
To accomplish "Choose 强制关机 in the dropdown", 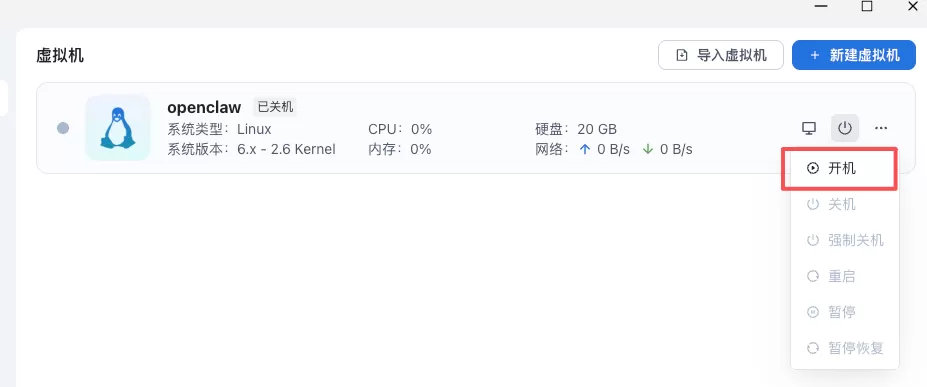I will (x=844, y=240).
